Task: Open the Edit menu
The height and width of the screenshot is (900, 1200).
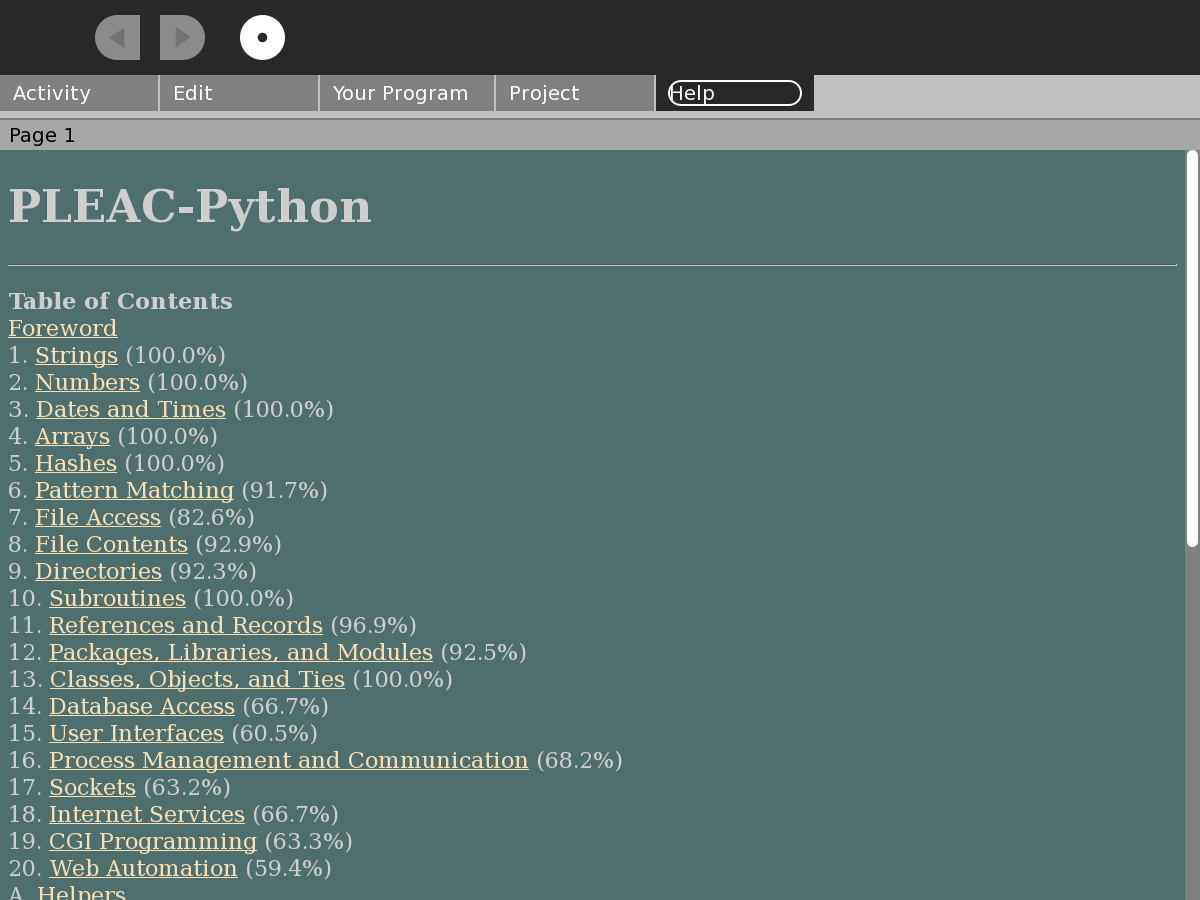Action: [239, 93]
